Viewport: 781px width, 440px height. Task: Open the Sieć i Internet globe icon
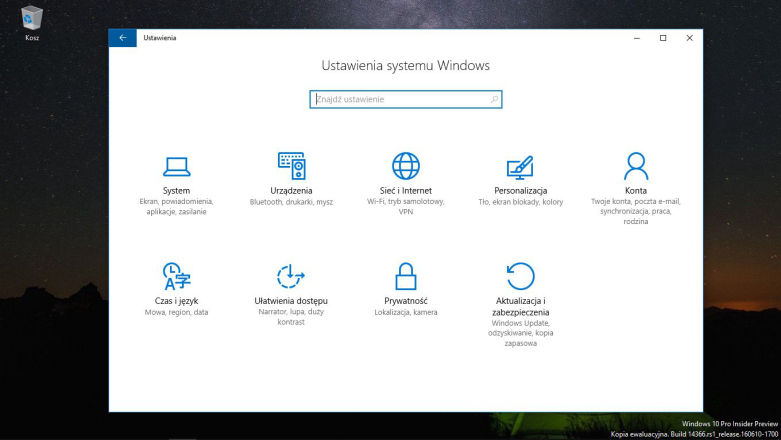pyautogui.click(x=405, y=166)
